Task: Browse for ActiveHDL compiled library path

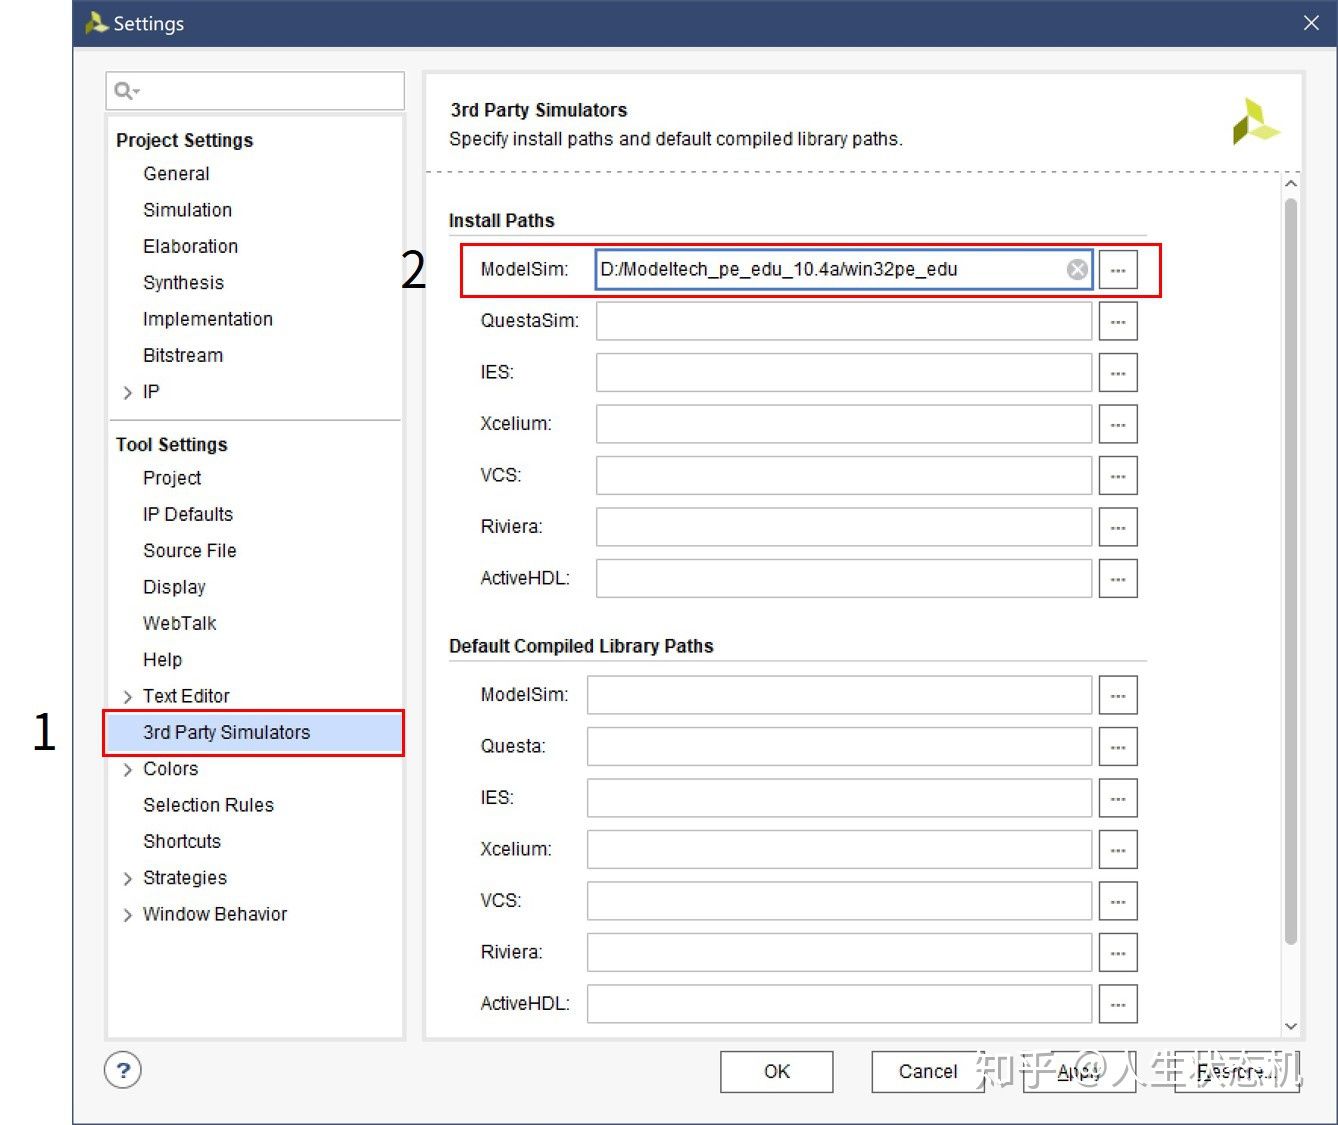Action: (x=1118, y=1004)
